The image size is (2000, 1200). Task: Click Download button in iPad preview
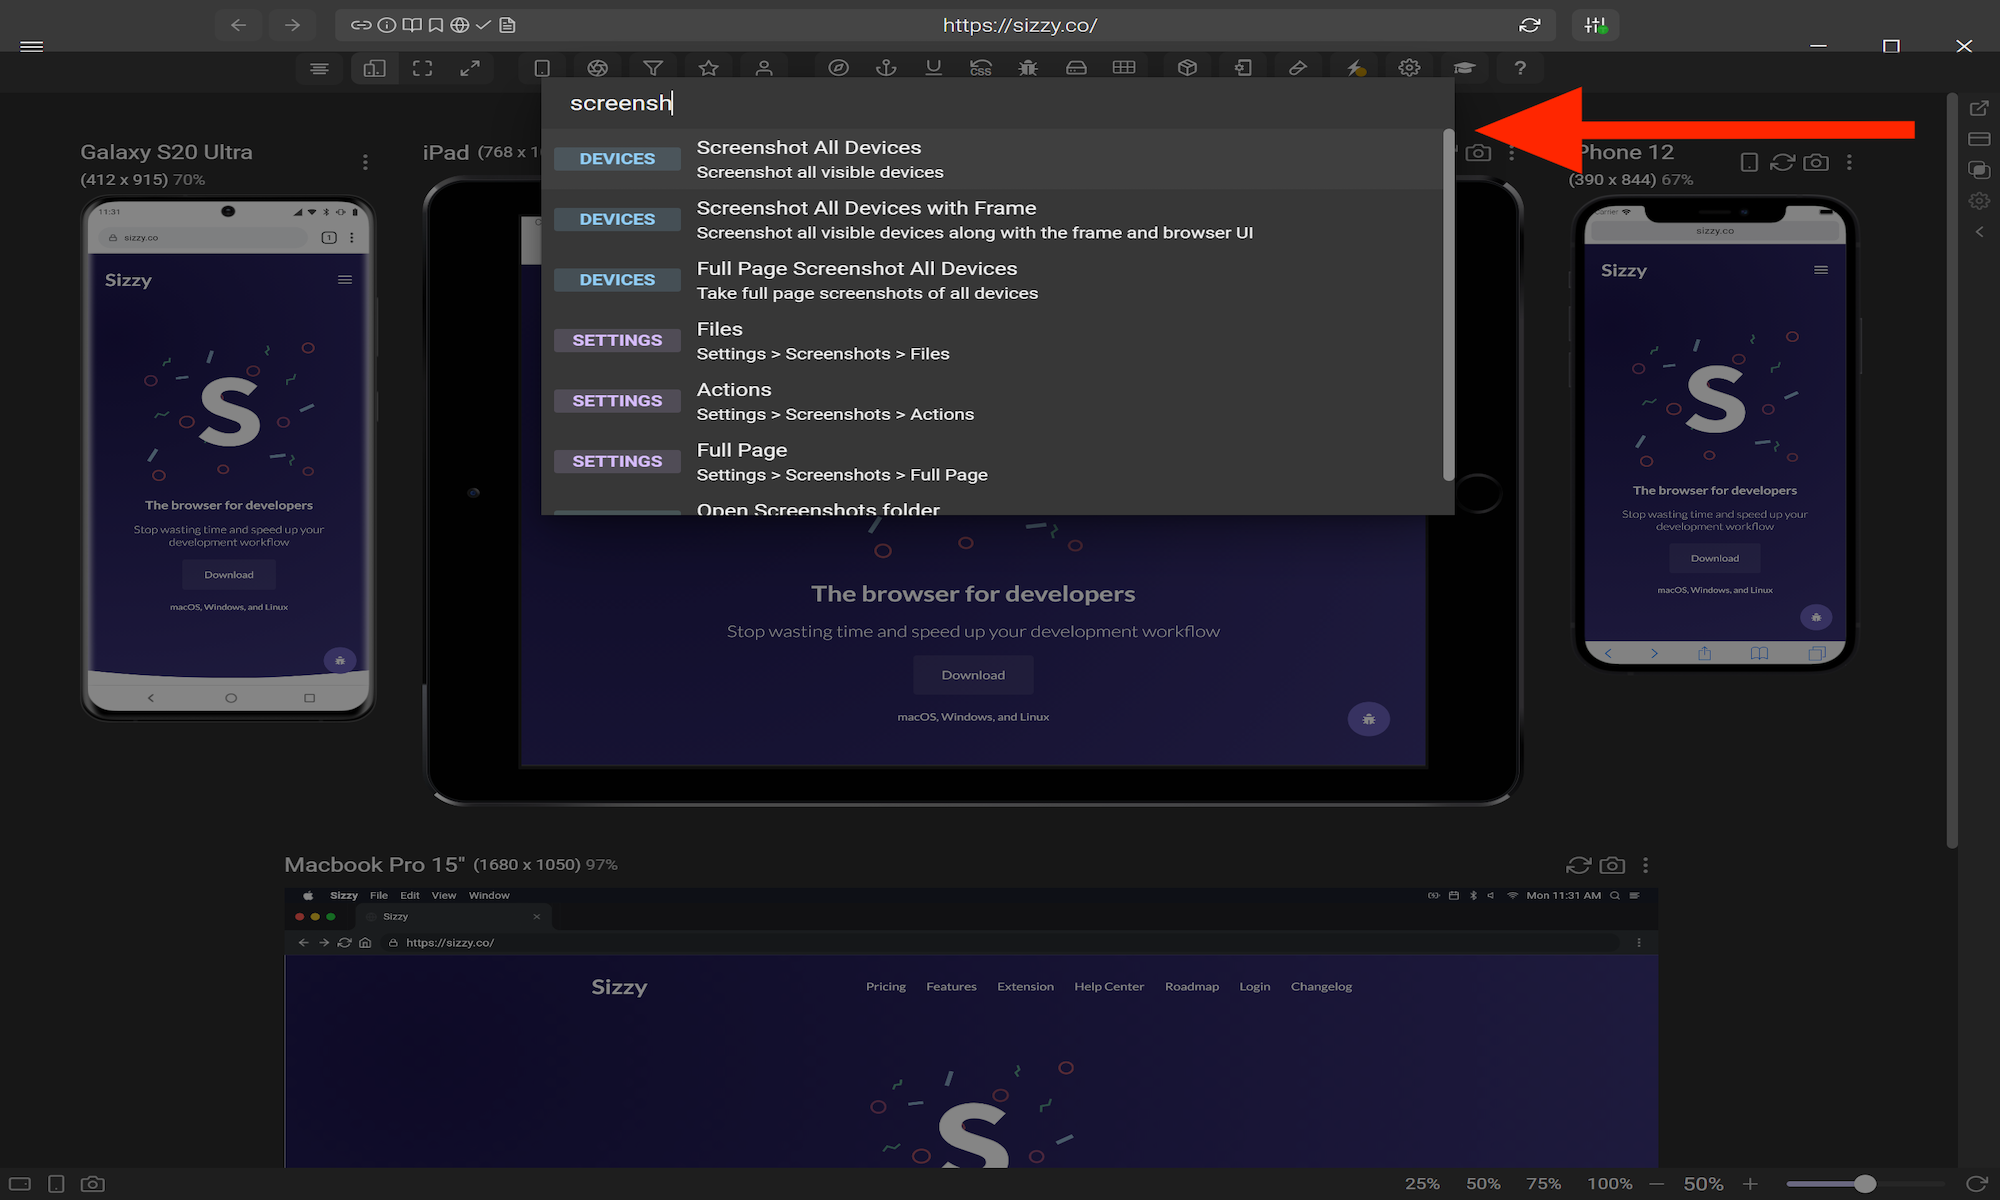tap(973, 675)
